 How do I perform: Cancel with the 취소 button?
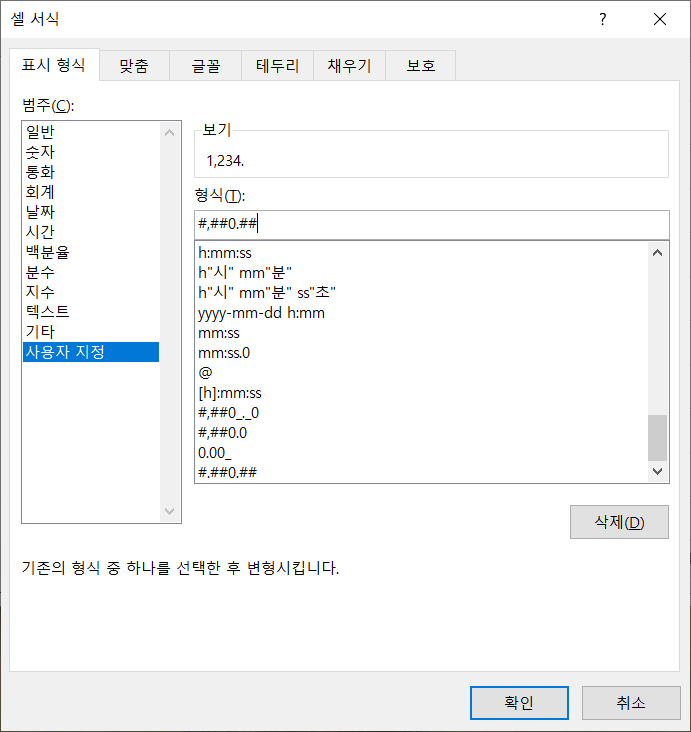(631, 703)
